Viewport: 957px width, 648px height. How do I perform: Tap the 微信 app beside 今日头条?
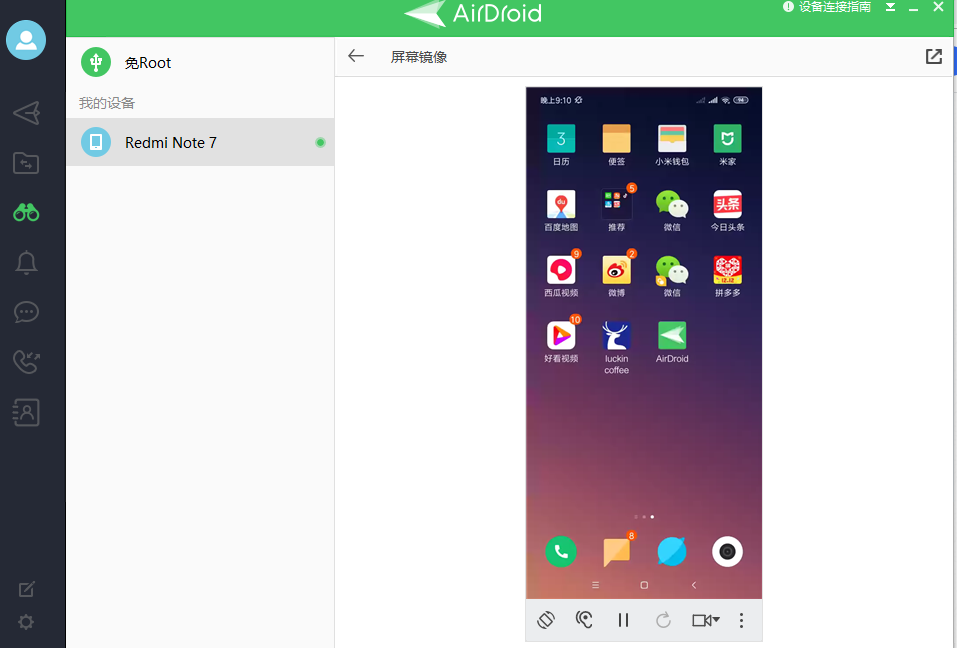[672, 211]
